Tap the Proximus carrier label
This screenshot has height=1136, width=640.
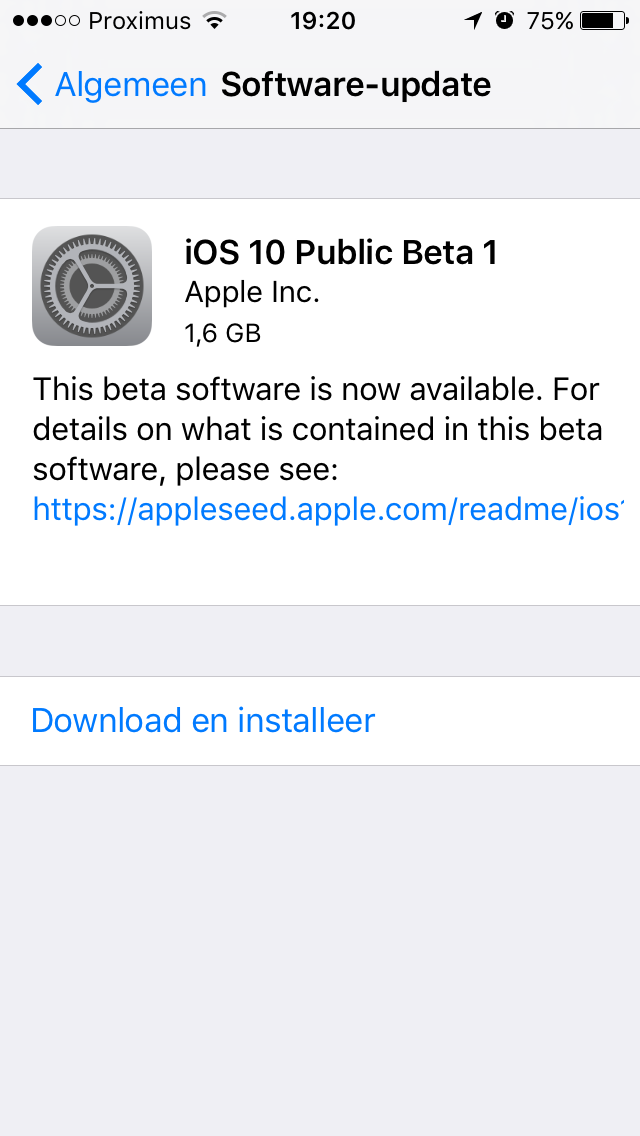[141, 21]
